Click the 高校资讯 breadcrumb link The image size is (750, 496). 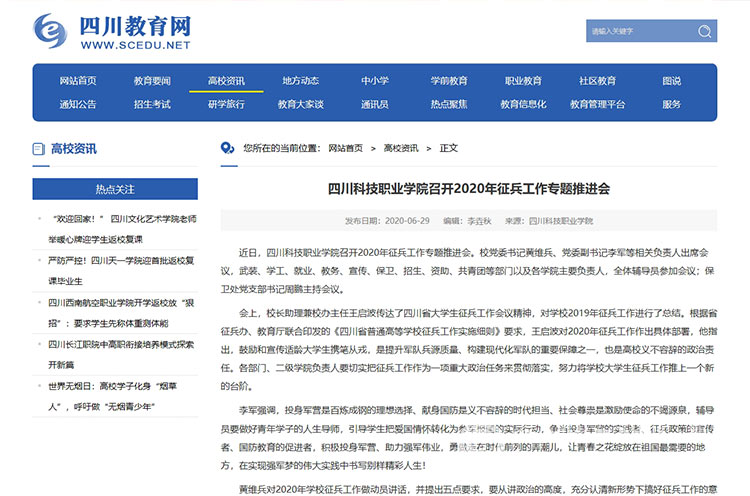401,148
